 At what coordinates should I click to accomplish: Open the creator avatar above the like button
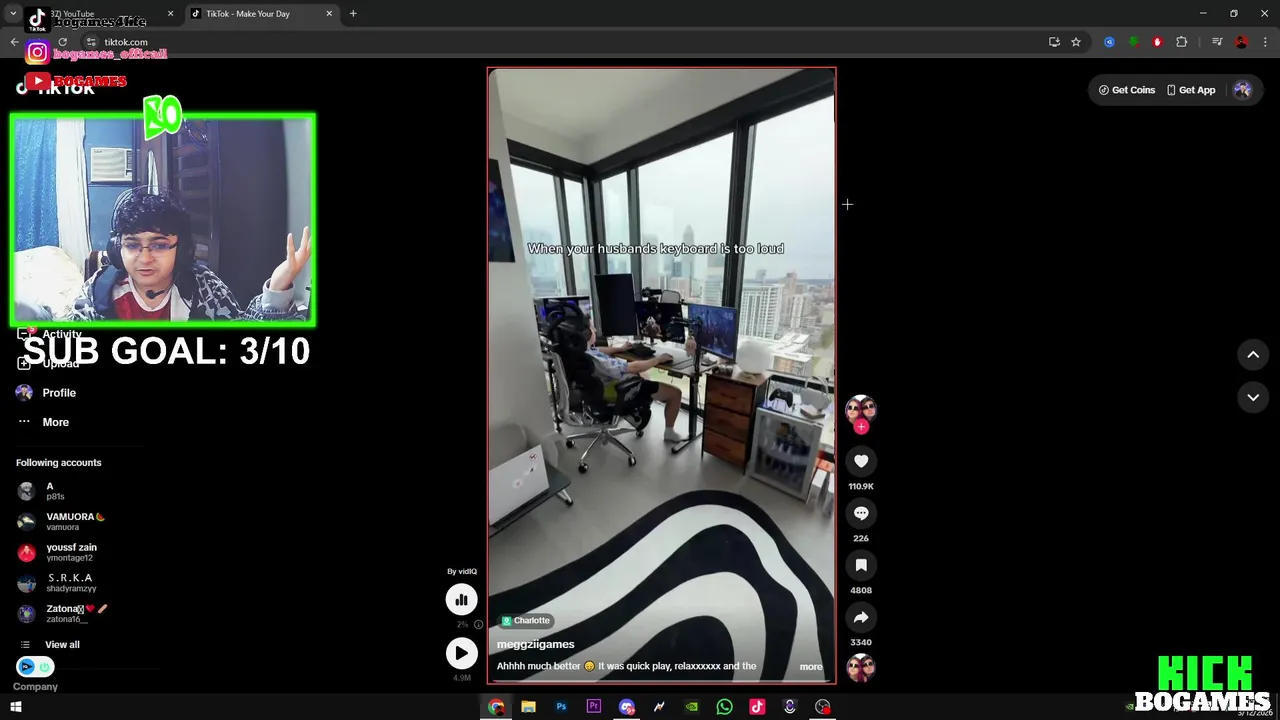point(861,409)
